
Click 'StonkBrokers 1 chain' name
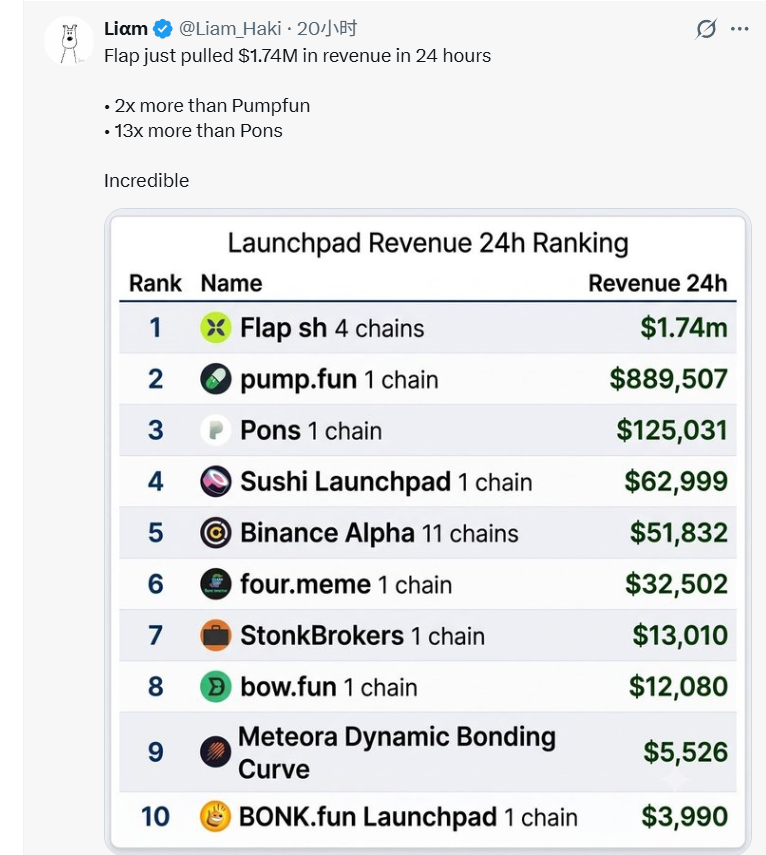363,636
